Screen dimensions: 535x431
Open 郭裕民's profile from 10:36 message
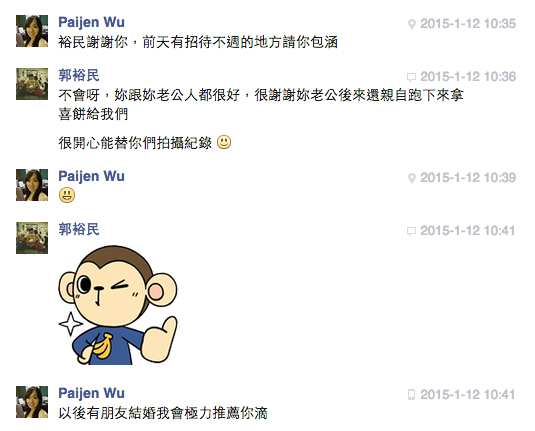(x=79, y=75)
